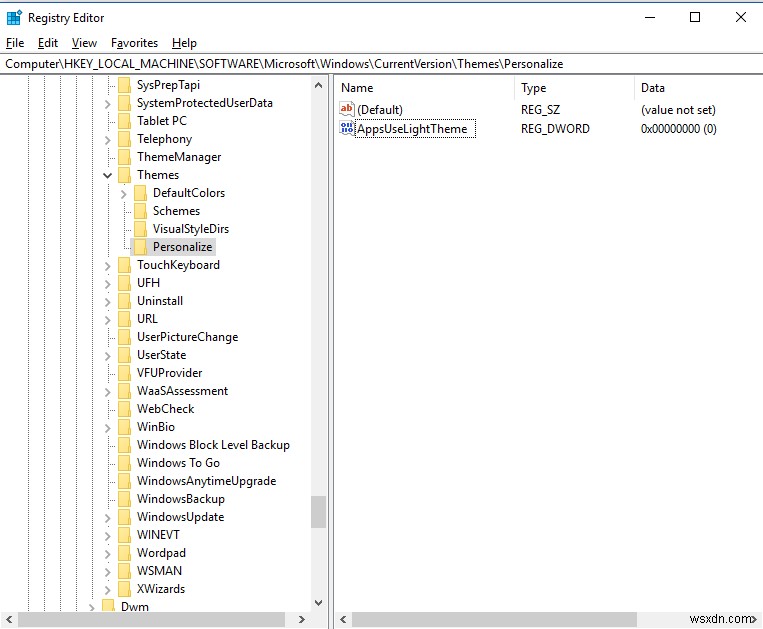Click the Themes folder icon
Viewport: 763px width, 629px height.
(124, 175)
